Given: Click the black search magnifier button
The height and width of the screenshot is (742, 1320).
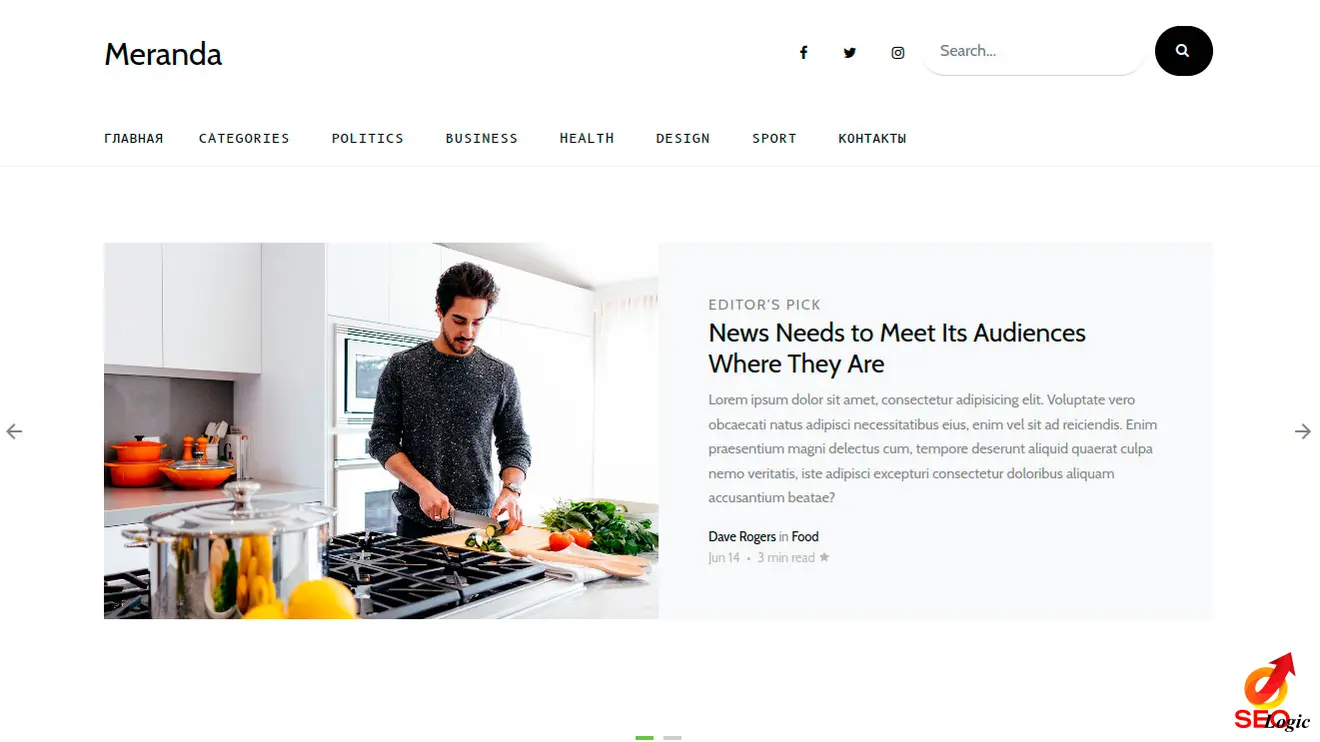Looking at the screenshot, I should [1184, 51].
